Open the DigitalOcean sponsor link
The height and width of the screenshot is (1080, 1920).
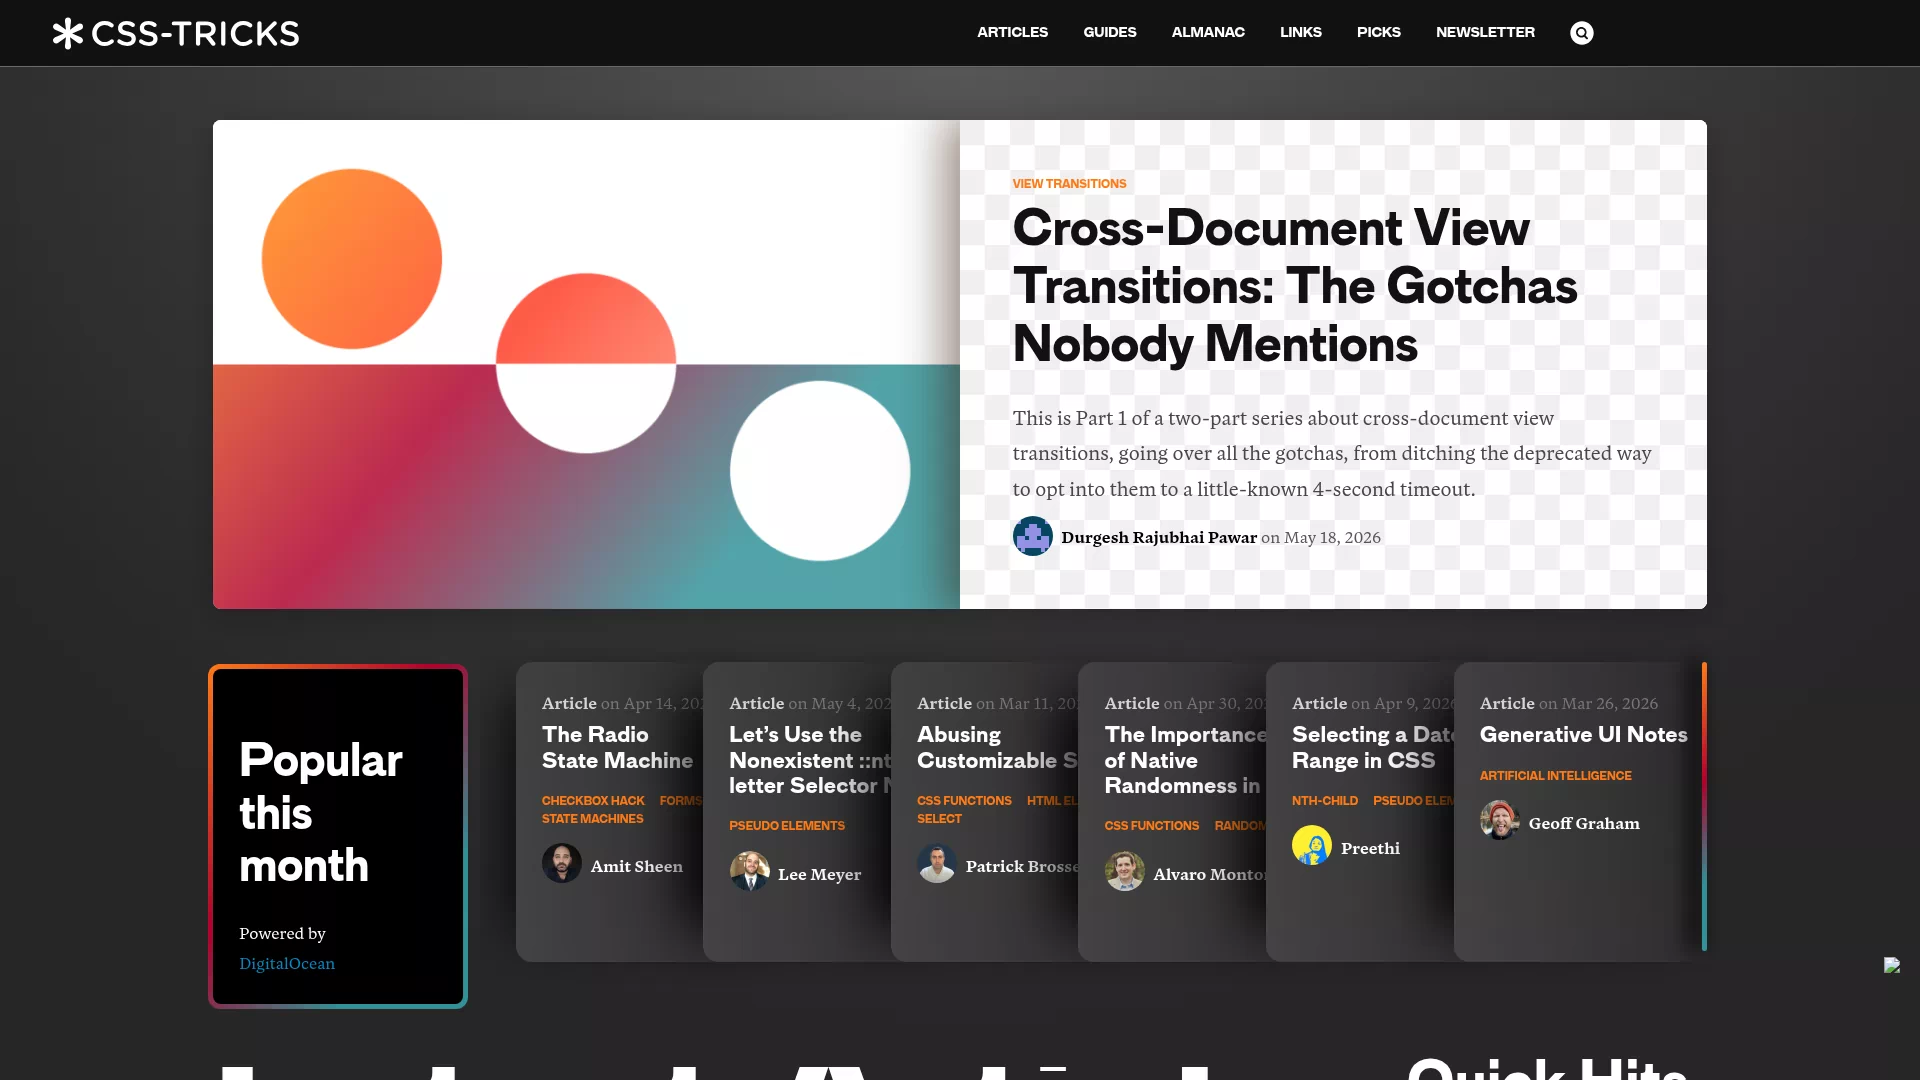[287, 963]
